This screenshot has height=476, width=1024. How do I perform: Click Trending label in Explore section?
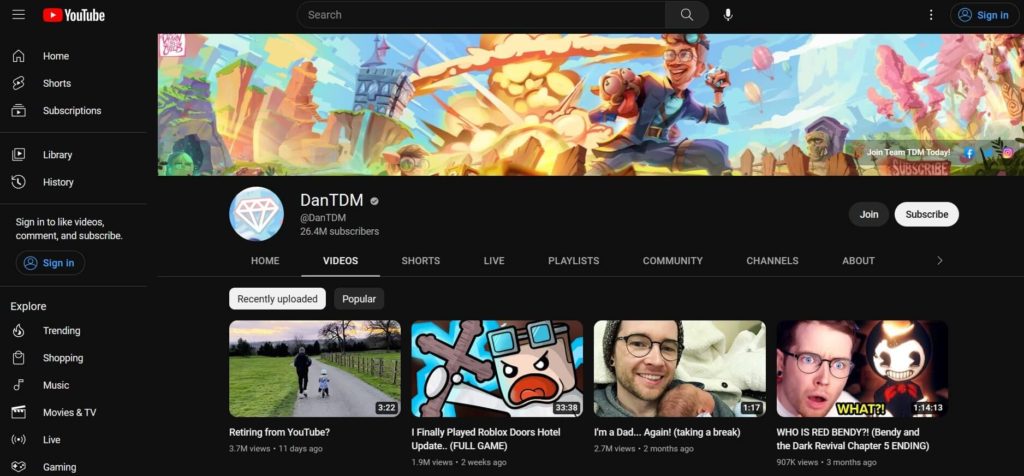point(61,330)
